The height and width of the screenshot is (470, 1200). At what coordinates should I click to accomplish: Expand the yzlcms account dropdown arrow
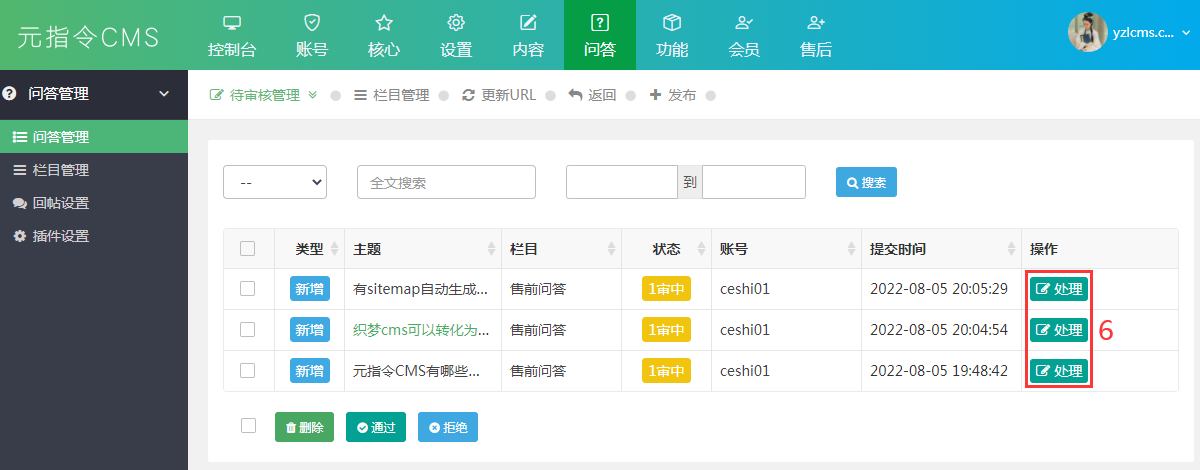1186,33
